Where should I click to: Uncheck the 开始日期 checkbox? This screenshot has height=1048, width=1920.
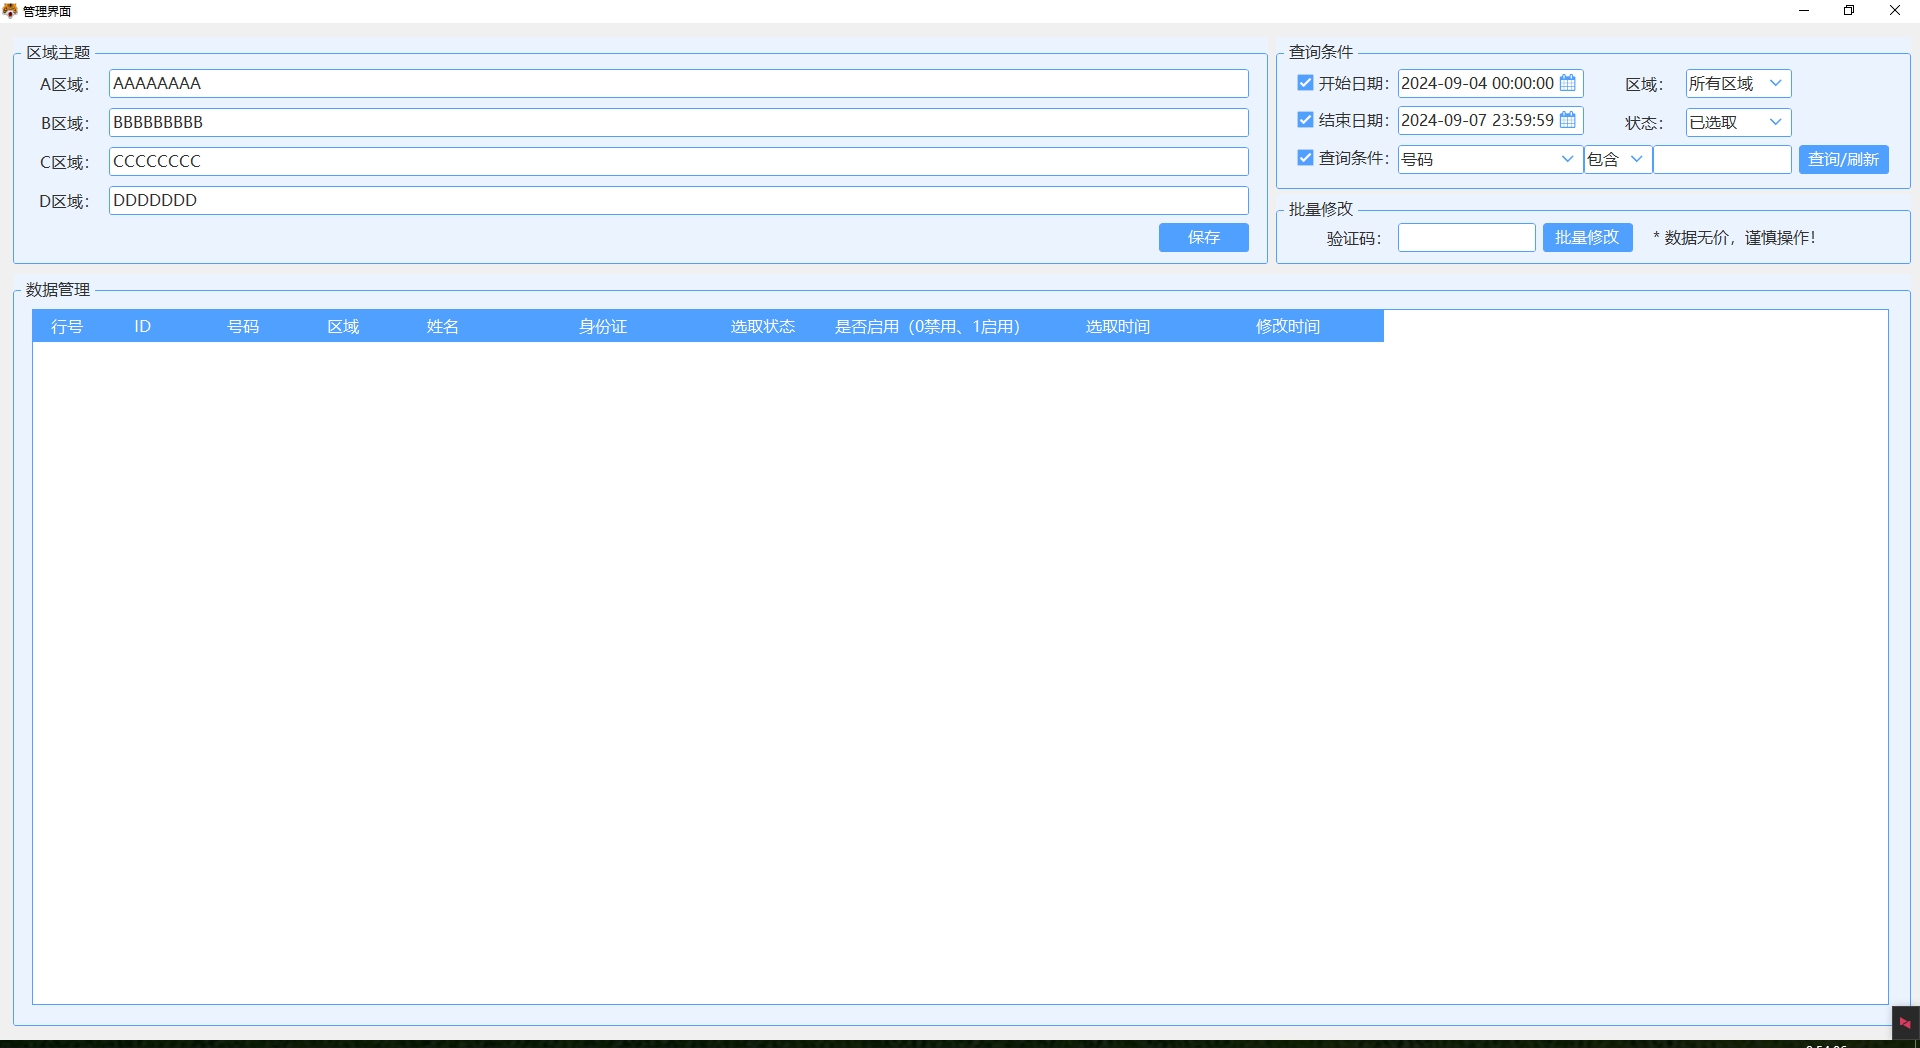pyautogui.click(x=1305, y=83)
